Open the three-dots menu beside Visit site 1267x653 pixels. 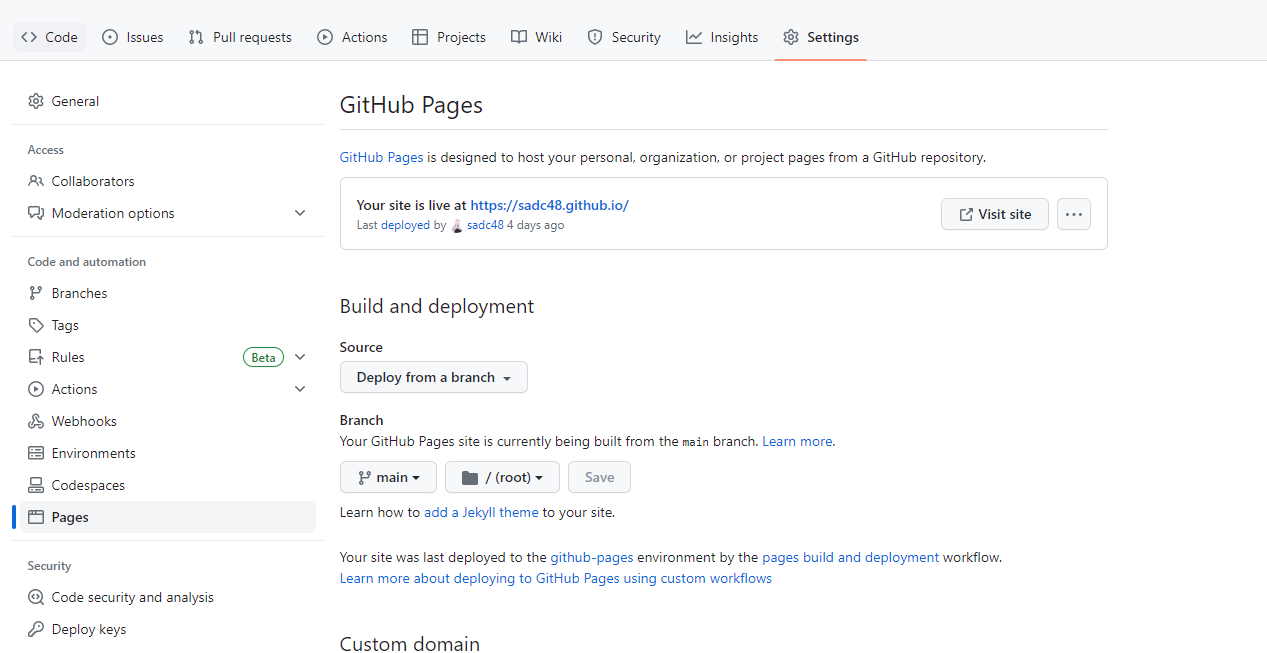pos(1074,214)
